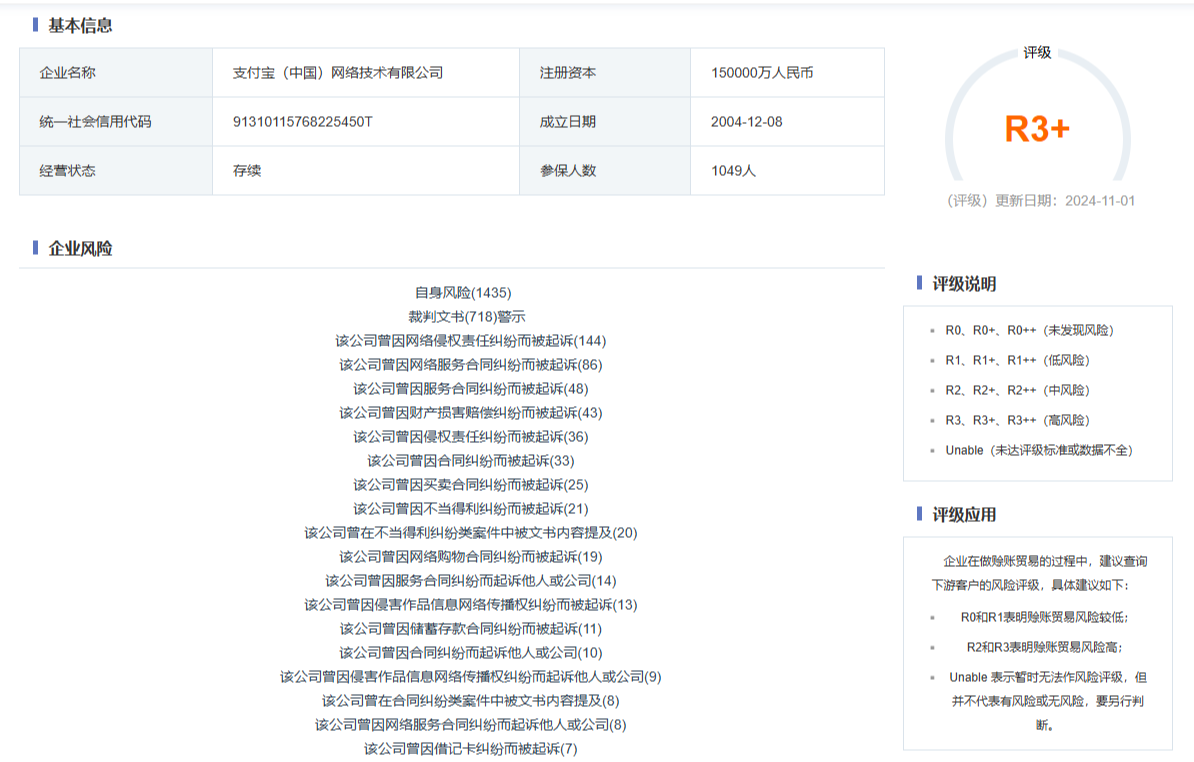
Task: Click 合同纠纷而被起诉(33) risk line
Action: (471, 461)
